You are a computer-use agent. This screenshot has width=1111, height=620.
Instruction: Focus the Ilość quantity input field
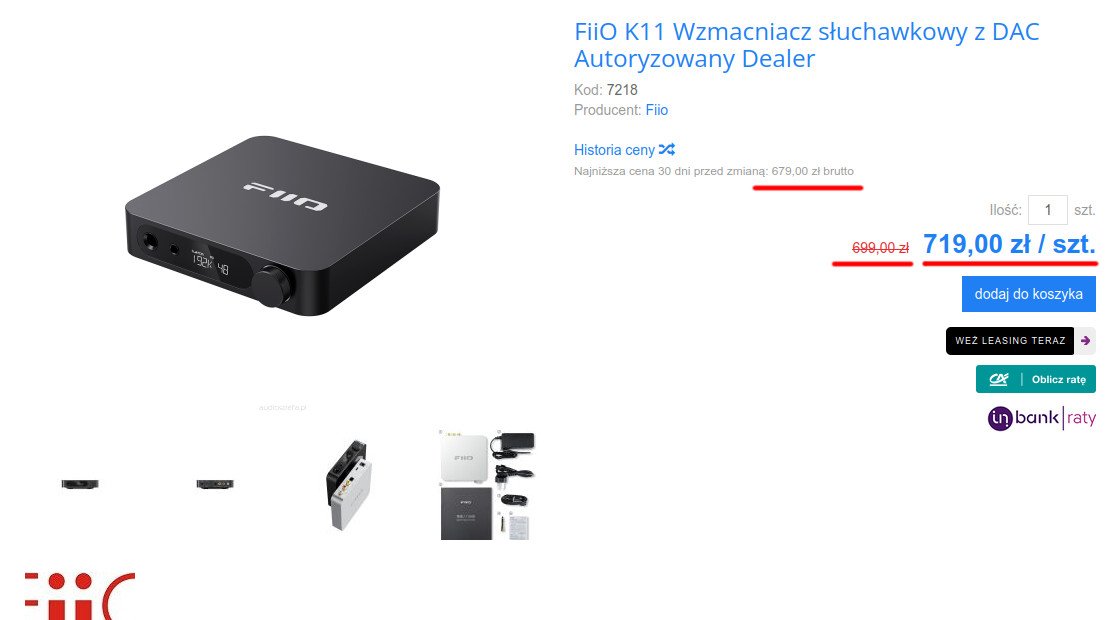click(x=1047, y=210)
